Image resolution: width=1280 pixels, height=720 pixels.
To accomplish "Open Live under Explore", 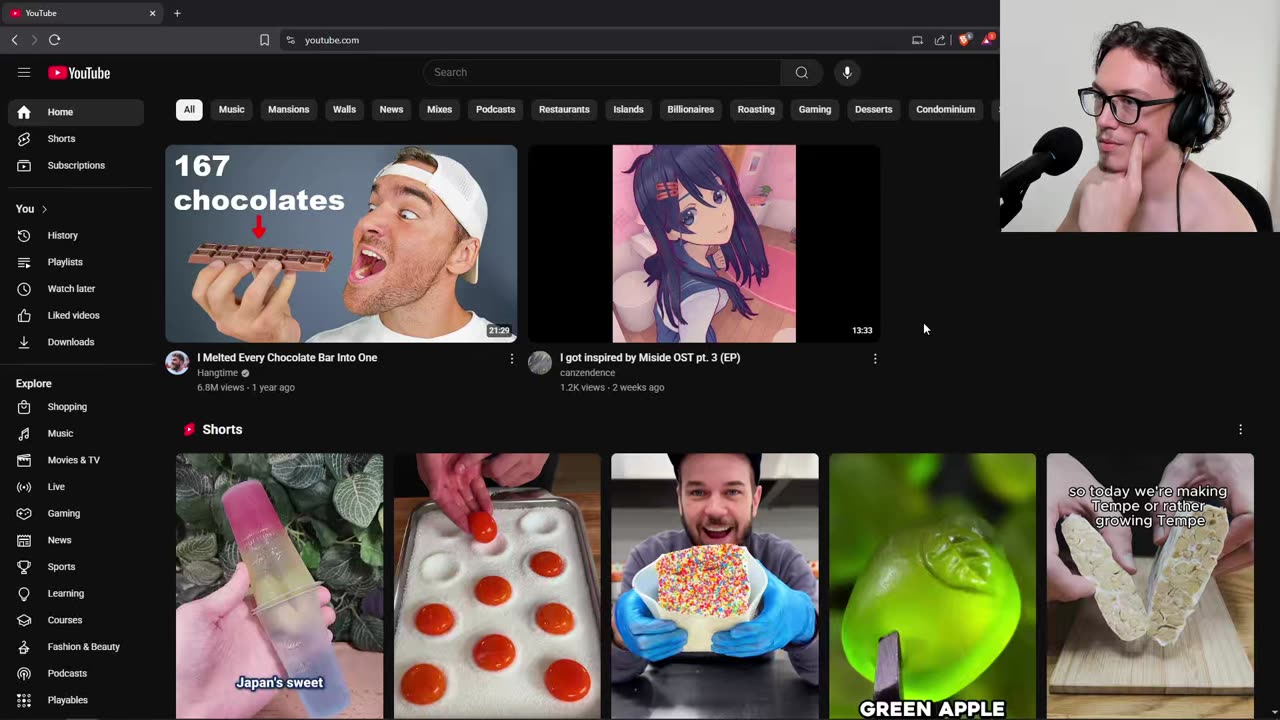I will click(76, 487).
